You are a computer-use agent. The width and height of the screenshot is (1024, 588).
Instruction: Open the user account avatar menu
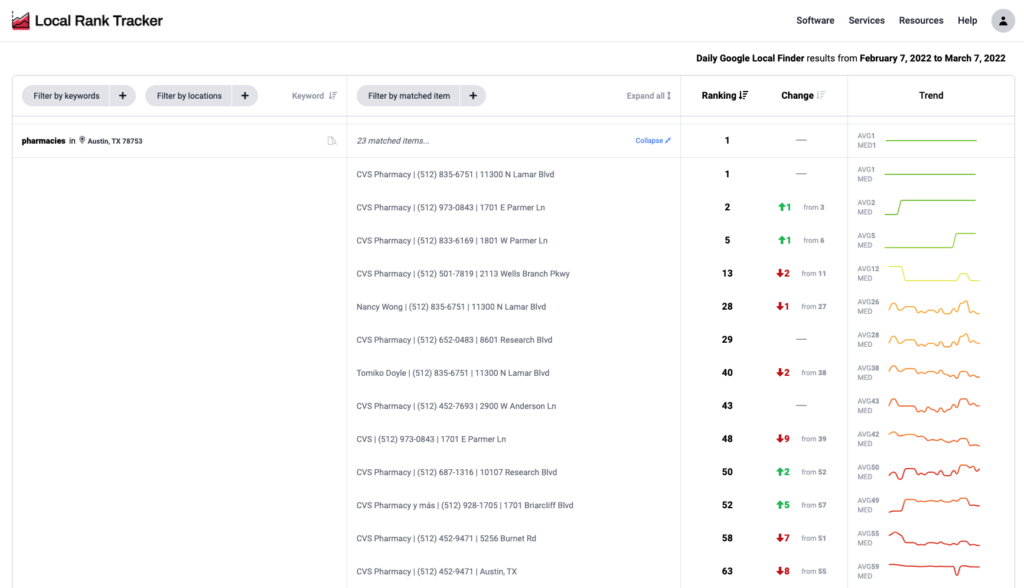coord(1002,21)
